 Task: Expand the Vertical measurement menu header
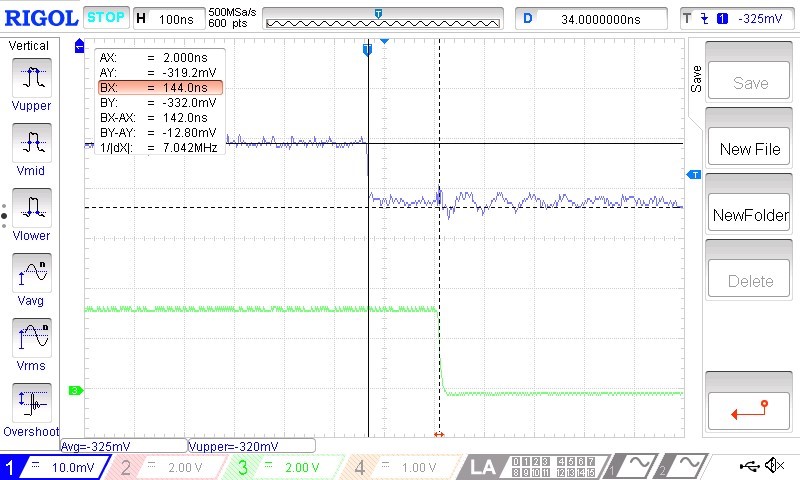point(30,46)
